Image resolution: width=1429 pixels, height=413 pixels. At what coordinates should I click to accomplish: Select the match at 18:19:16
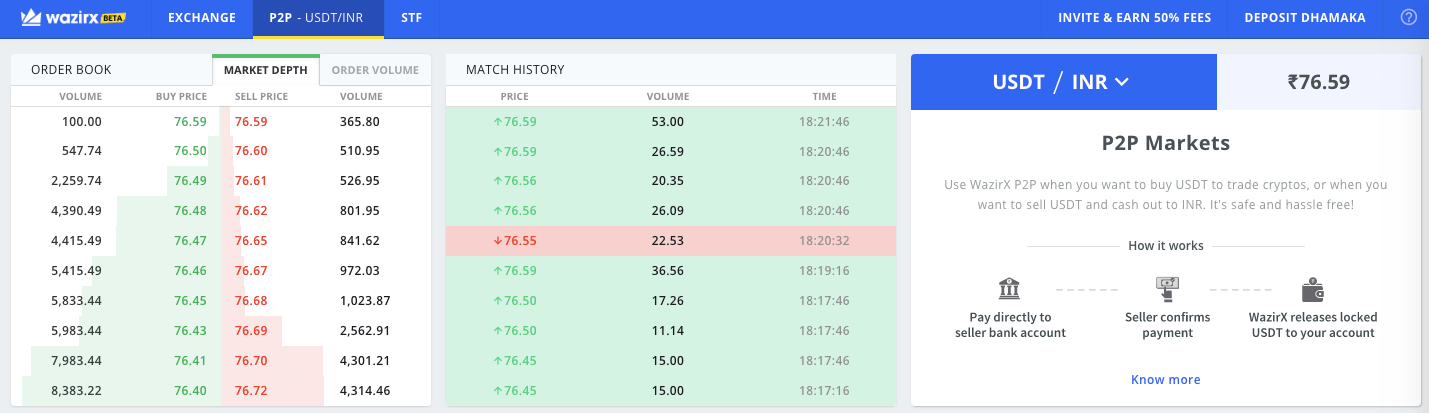[x=670, y=271]
